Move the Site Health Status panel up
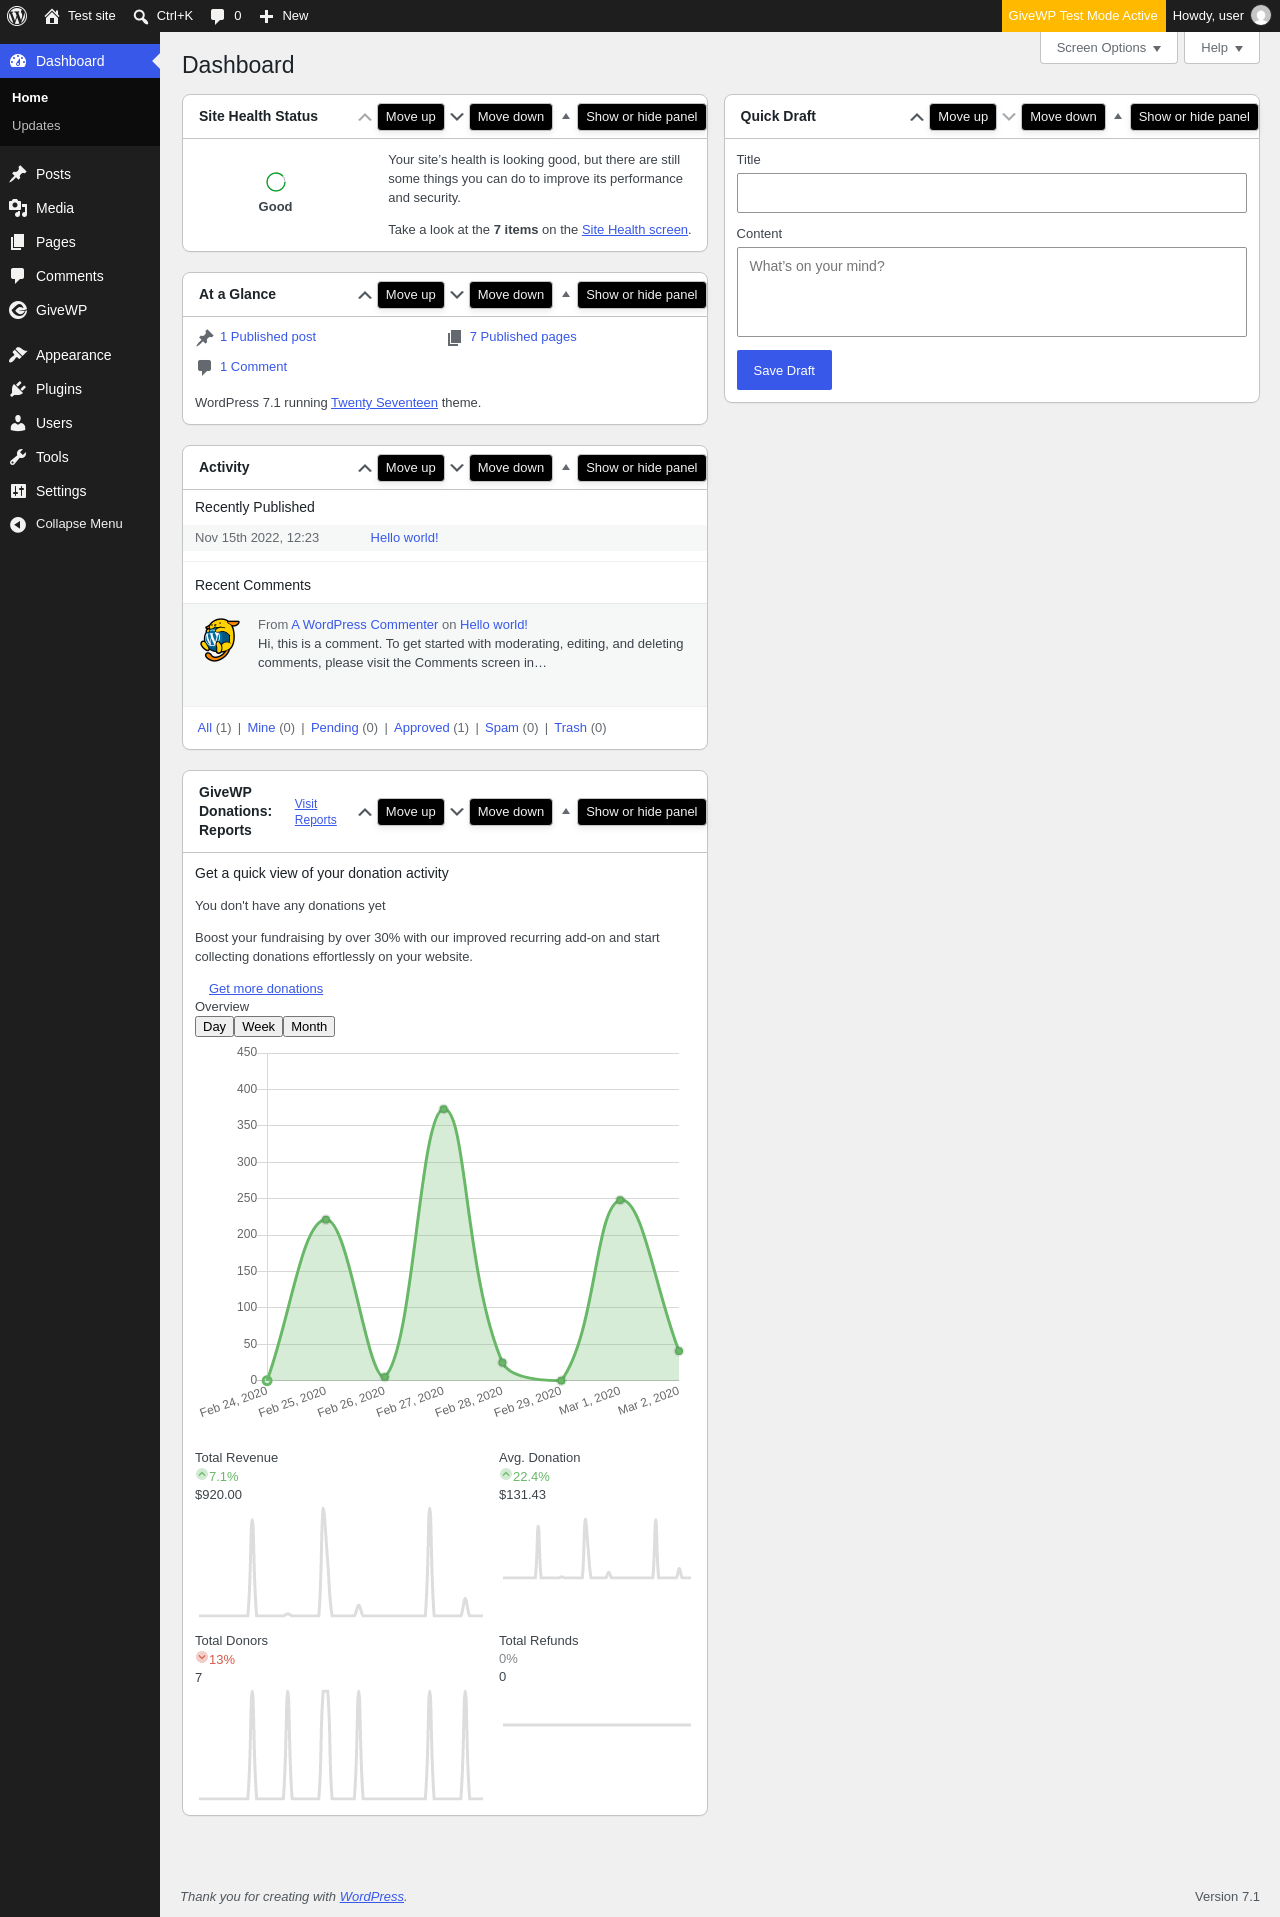The height and width of the screenshot is (1917, 1280). (365, 117)
